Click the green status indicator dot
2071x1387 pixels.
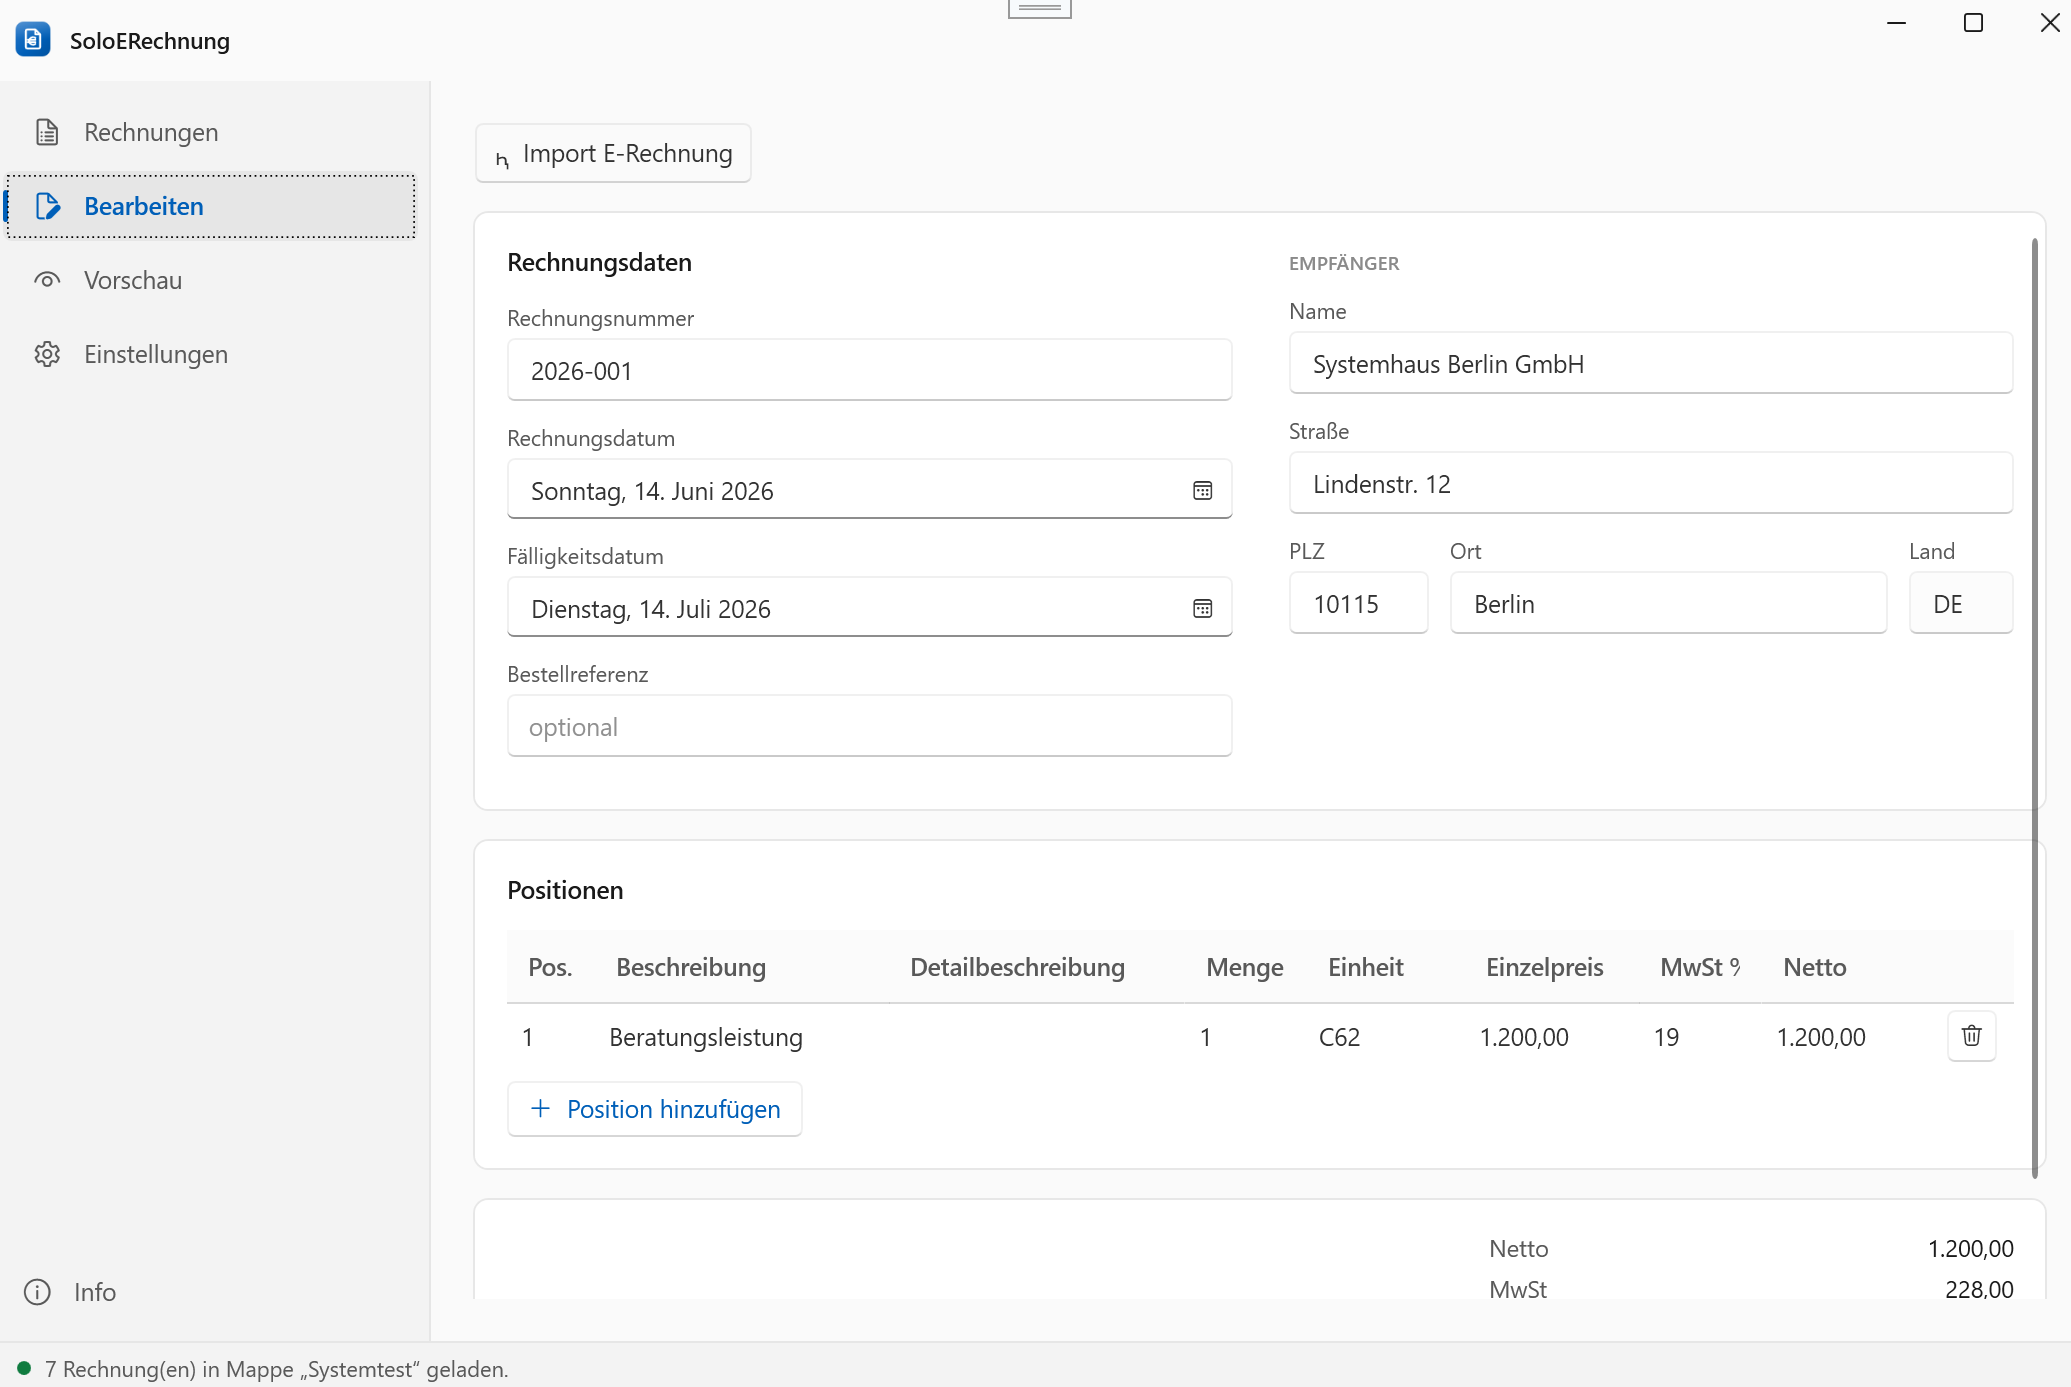coord(24,1367)
